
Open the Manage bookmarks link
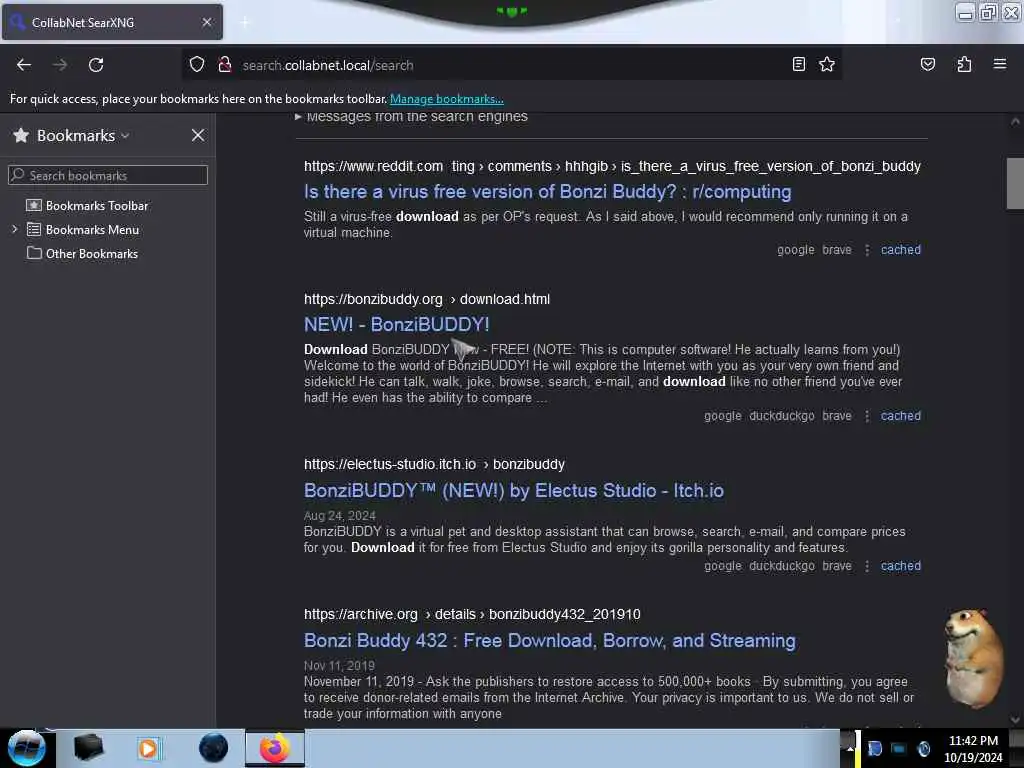click(x=447, y=99)
